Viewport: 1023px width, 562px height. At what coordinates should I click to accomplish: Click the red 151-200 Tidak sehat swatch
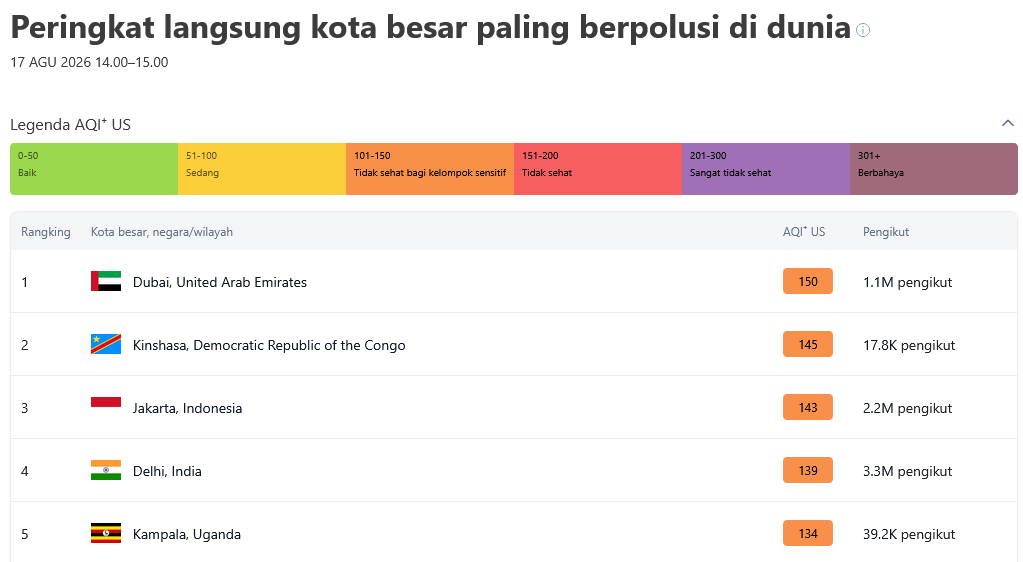(x=598, y=169)
